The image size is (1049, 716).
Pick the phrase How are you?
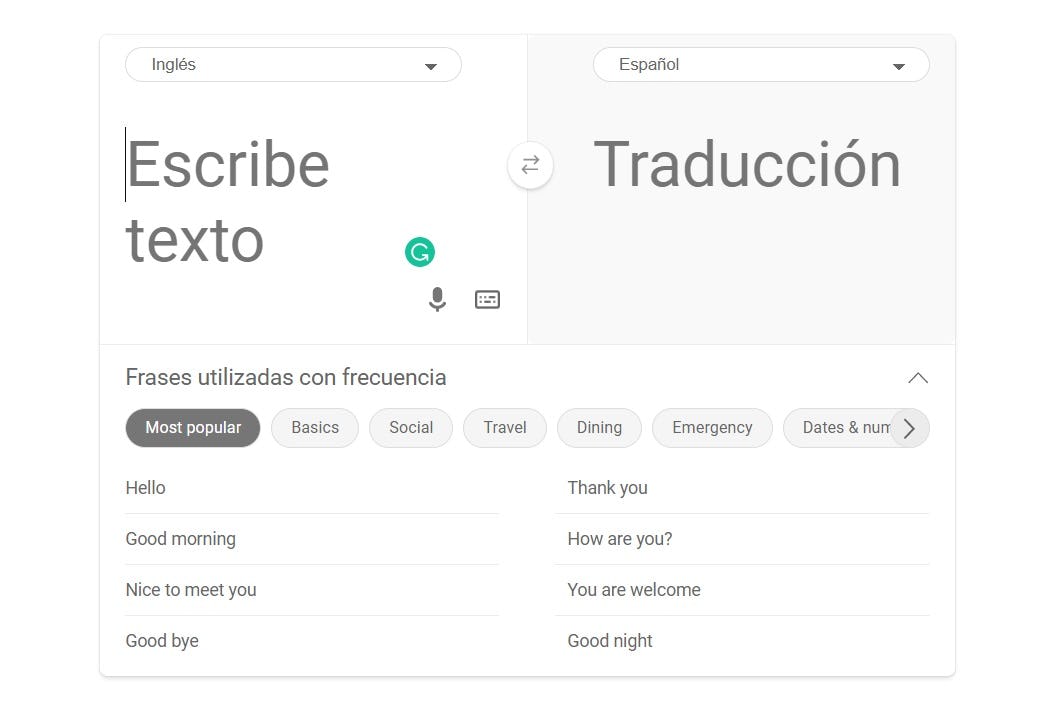(620, 539)
